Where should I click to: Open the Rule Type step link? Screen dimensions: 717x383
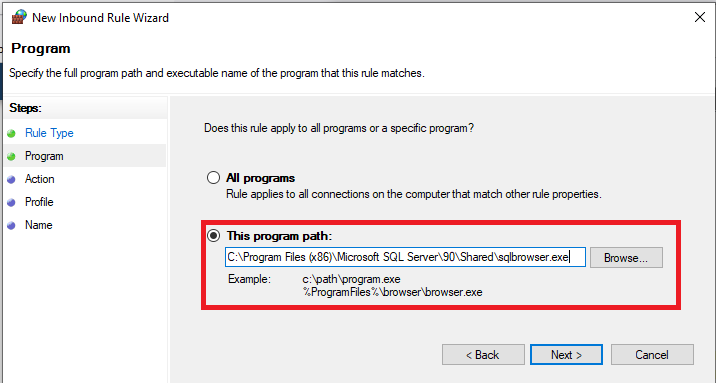click(x=49, y=133)
